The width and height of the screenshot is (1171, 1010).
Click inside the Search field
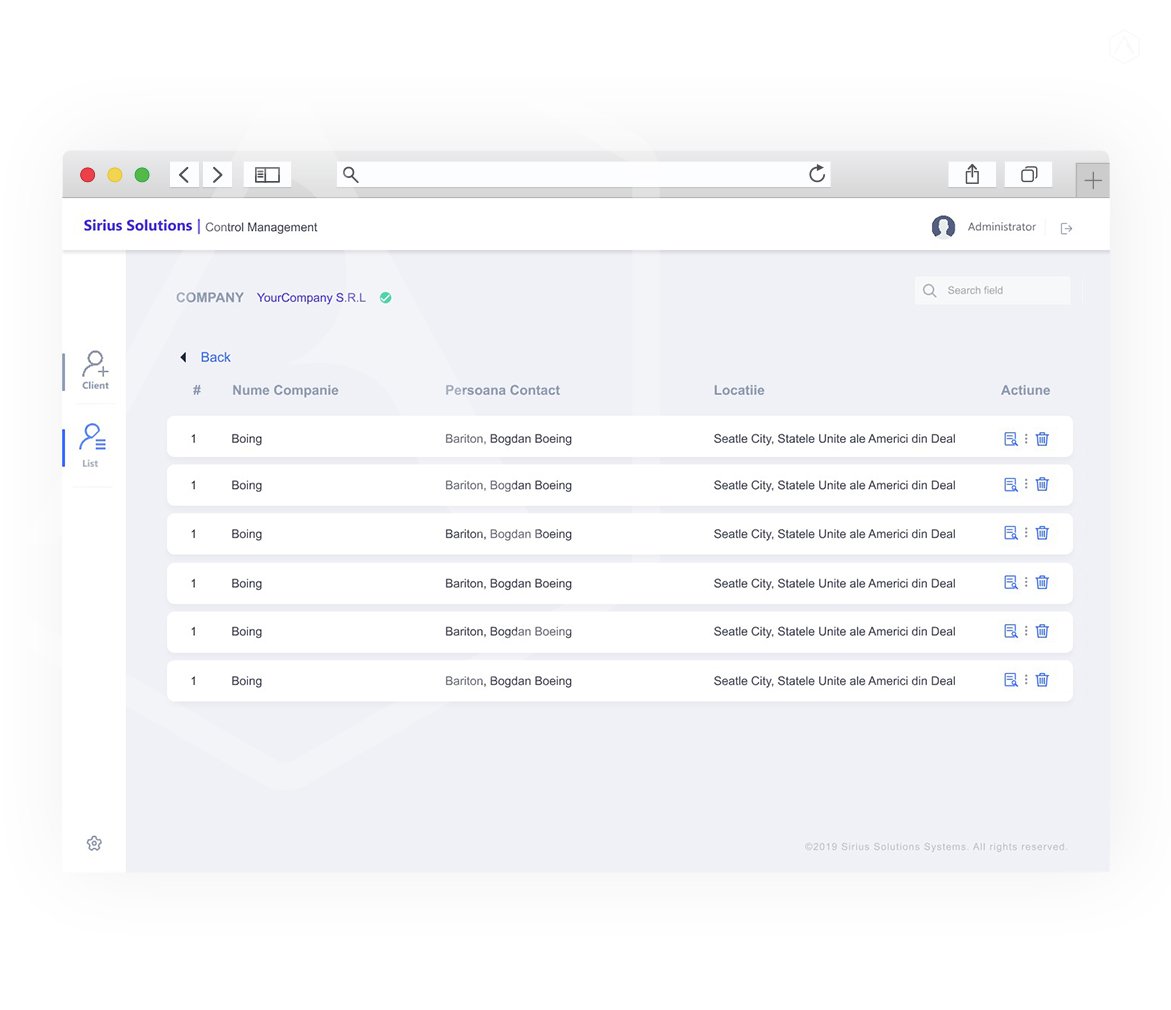click(1000, 290)
